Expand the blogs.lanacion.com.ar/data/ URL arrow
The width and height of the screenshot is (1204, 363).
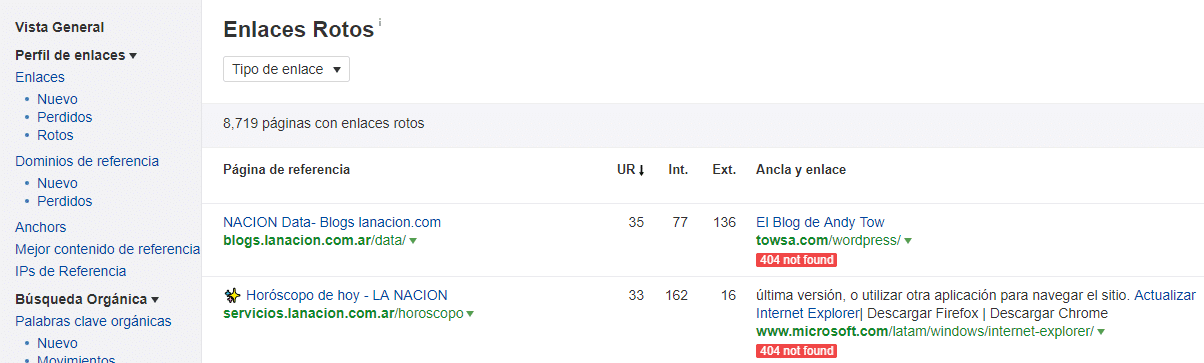[x=413, y=241]
